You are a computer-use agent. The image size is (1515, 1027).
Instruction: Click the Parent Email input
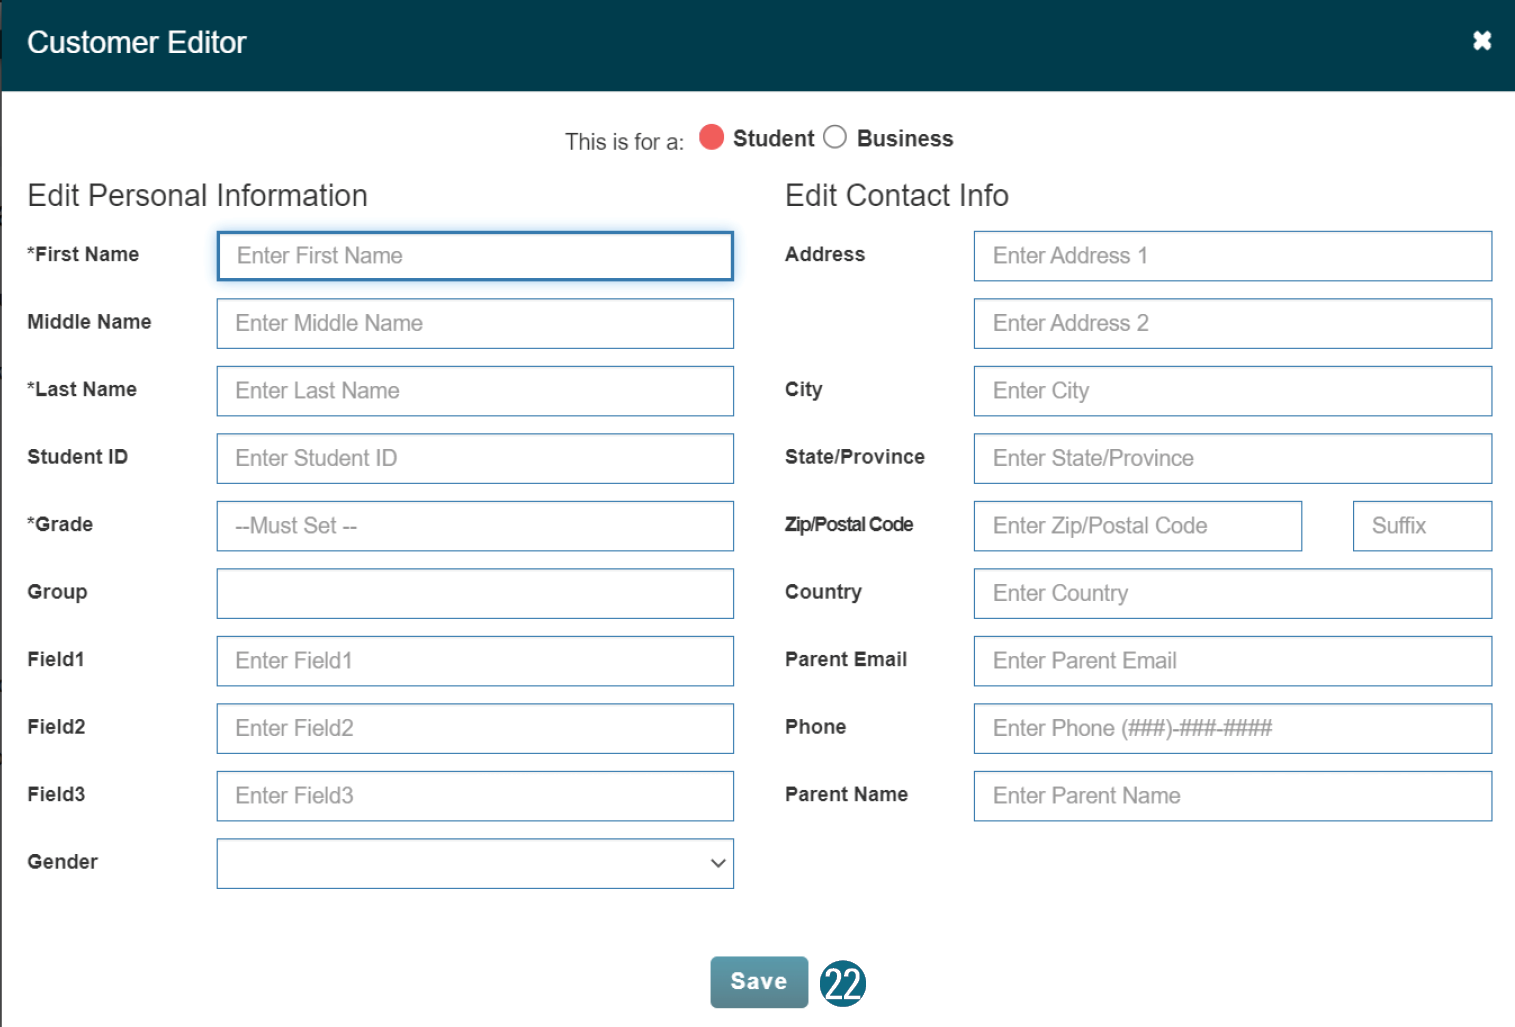click(x=1232, y=661)
